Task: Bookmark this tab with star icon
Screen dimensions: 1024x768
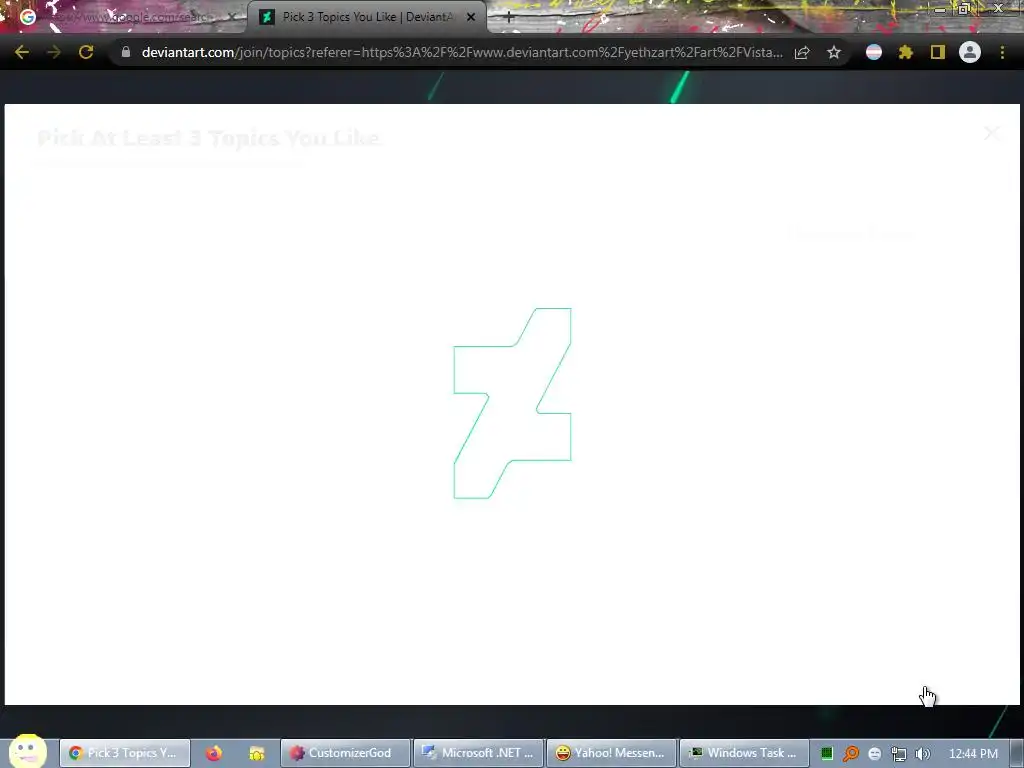Action: (834, 52)
